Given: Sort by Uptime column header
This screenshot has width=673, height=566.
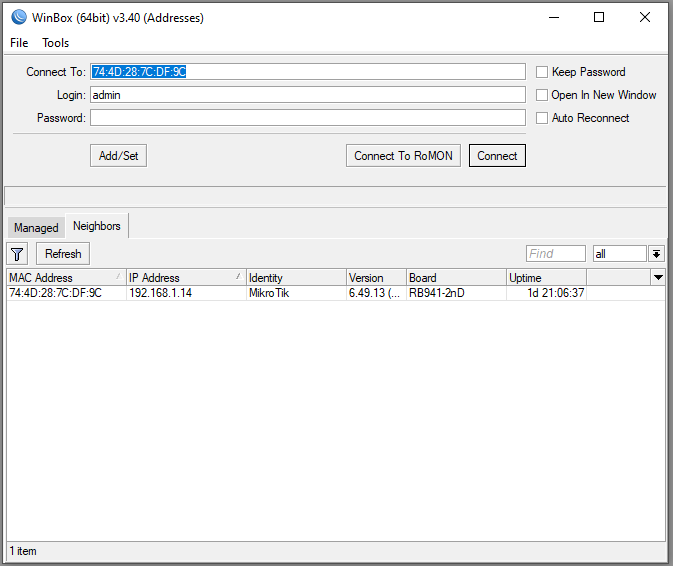Looking at the screenshot, I should tap(546, 278).
